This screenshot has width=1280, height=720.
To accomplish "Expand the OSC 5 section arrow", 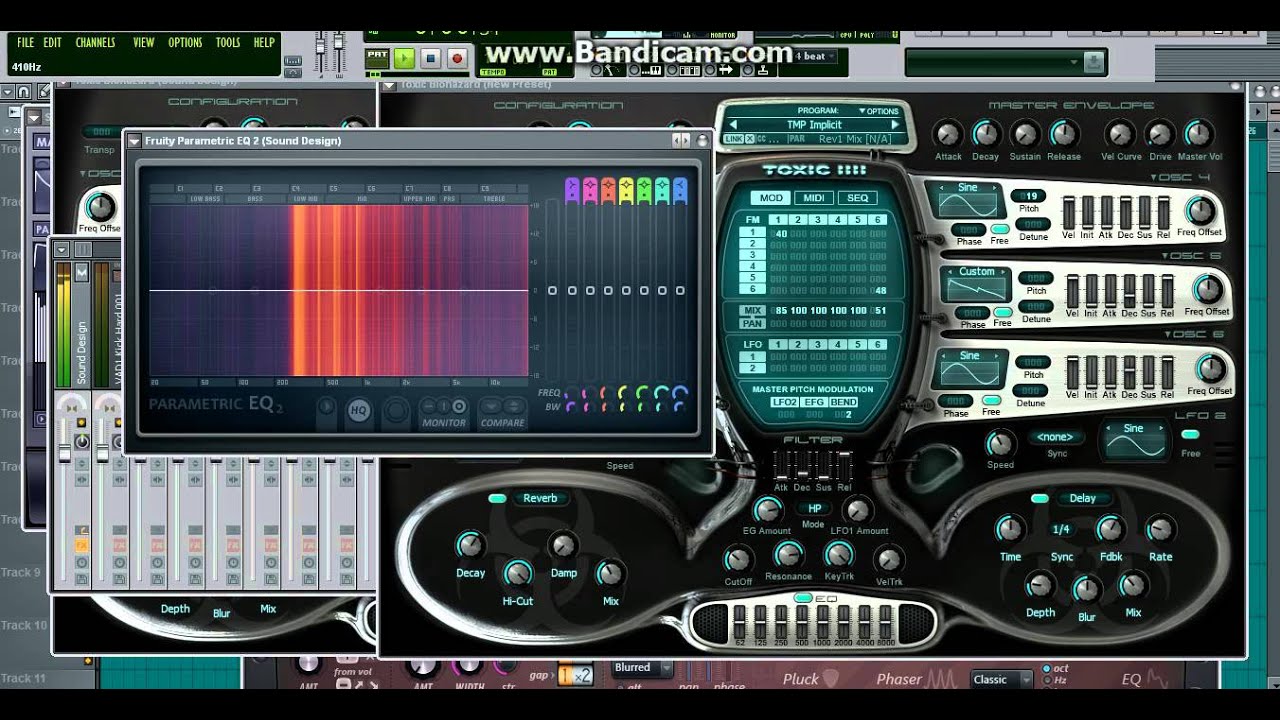I will pyautogui.click(x=1165, y=256).
